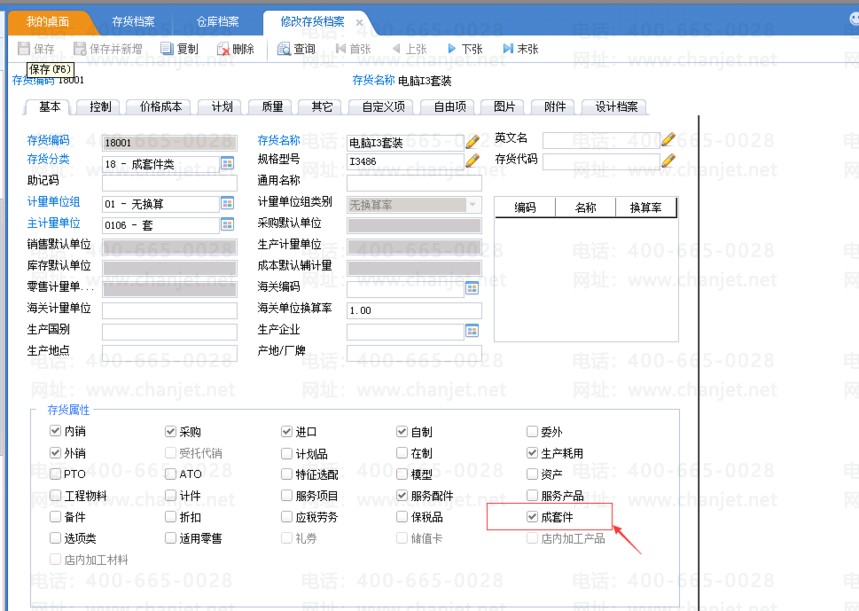
Task: Check the 委外 checkbox
Action: tap(532, 432)
